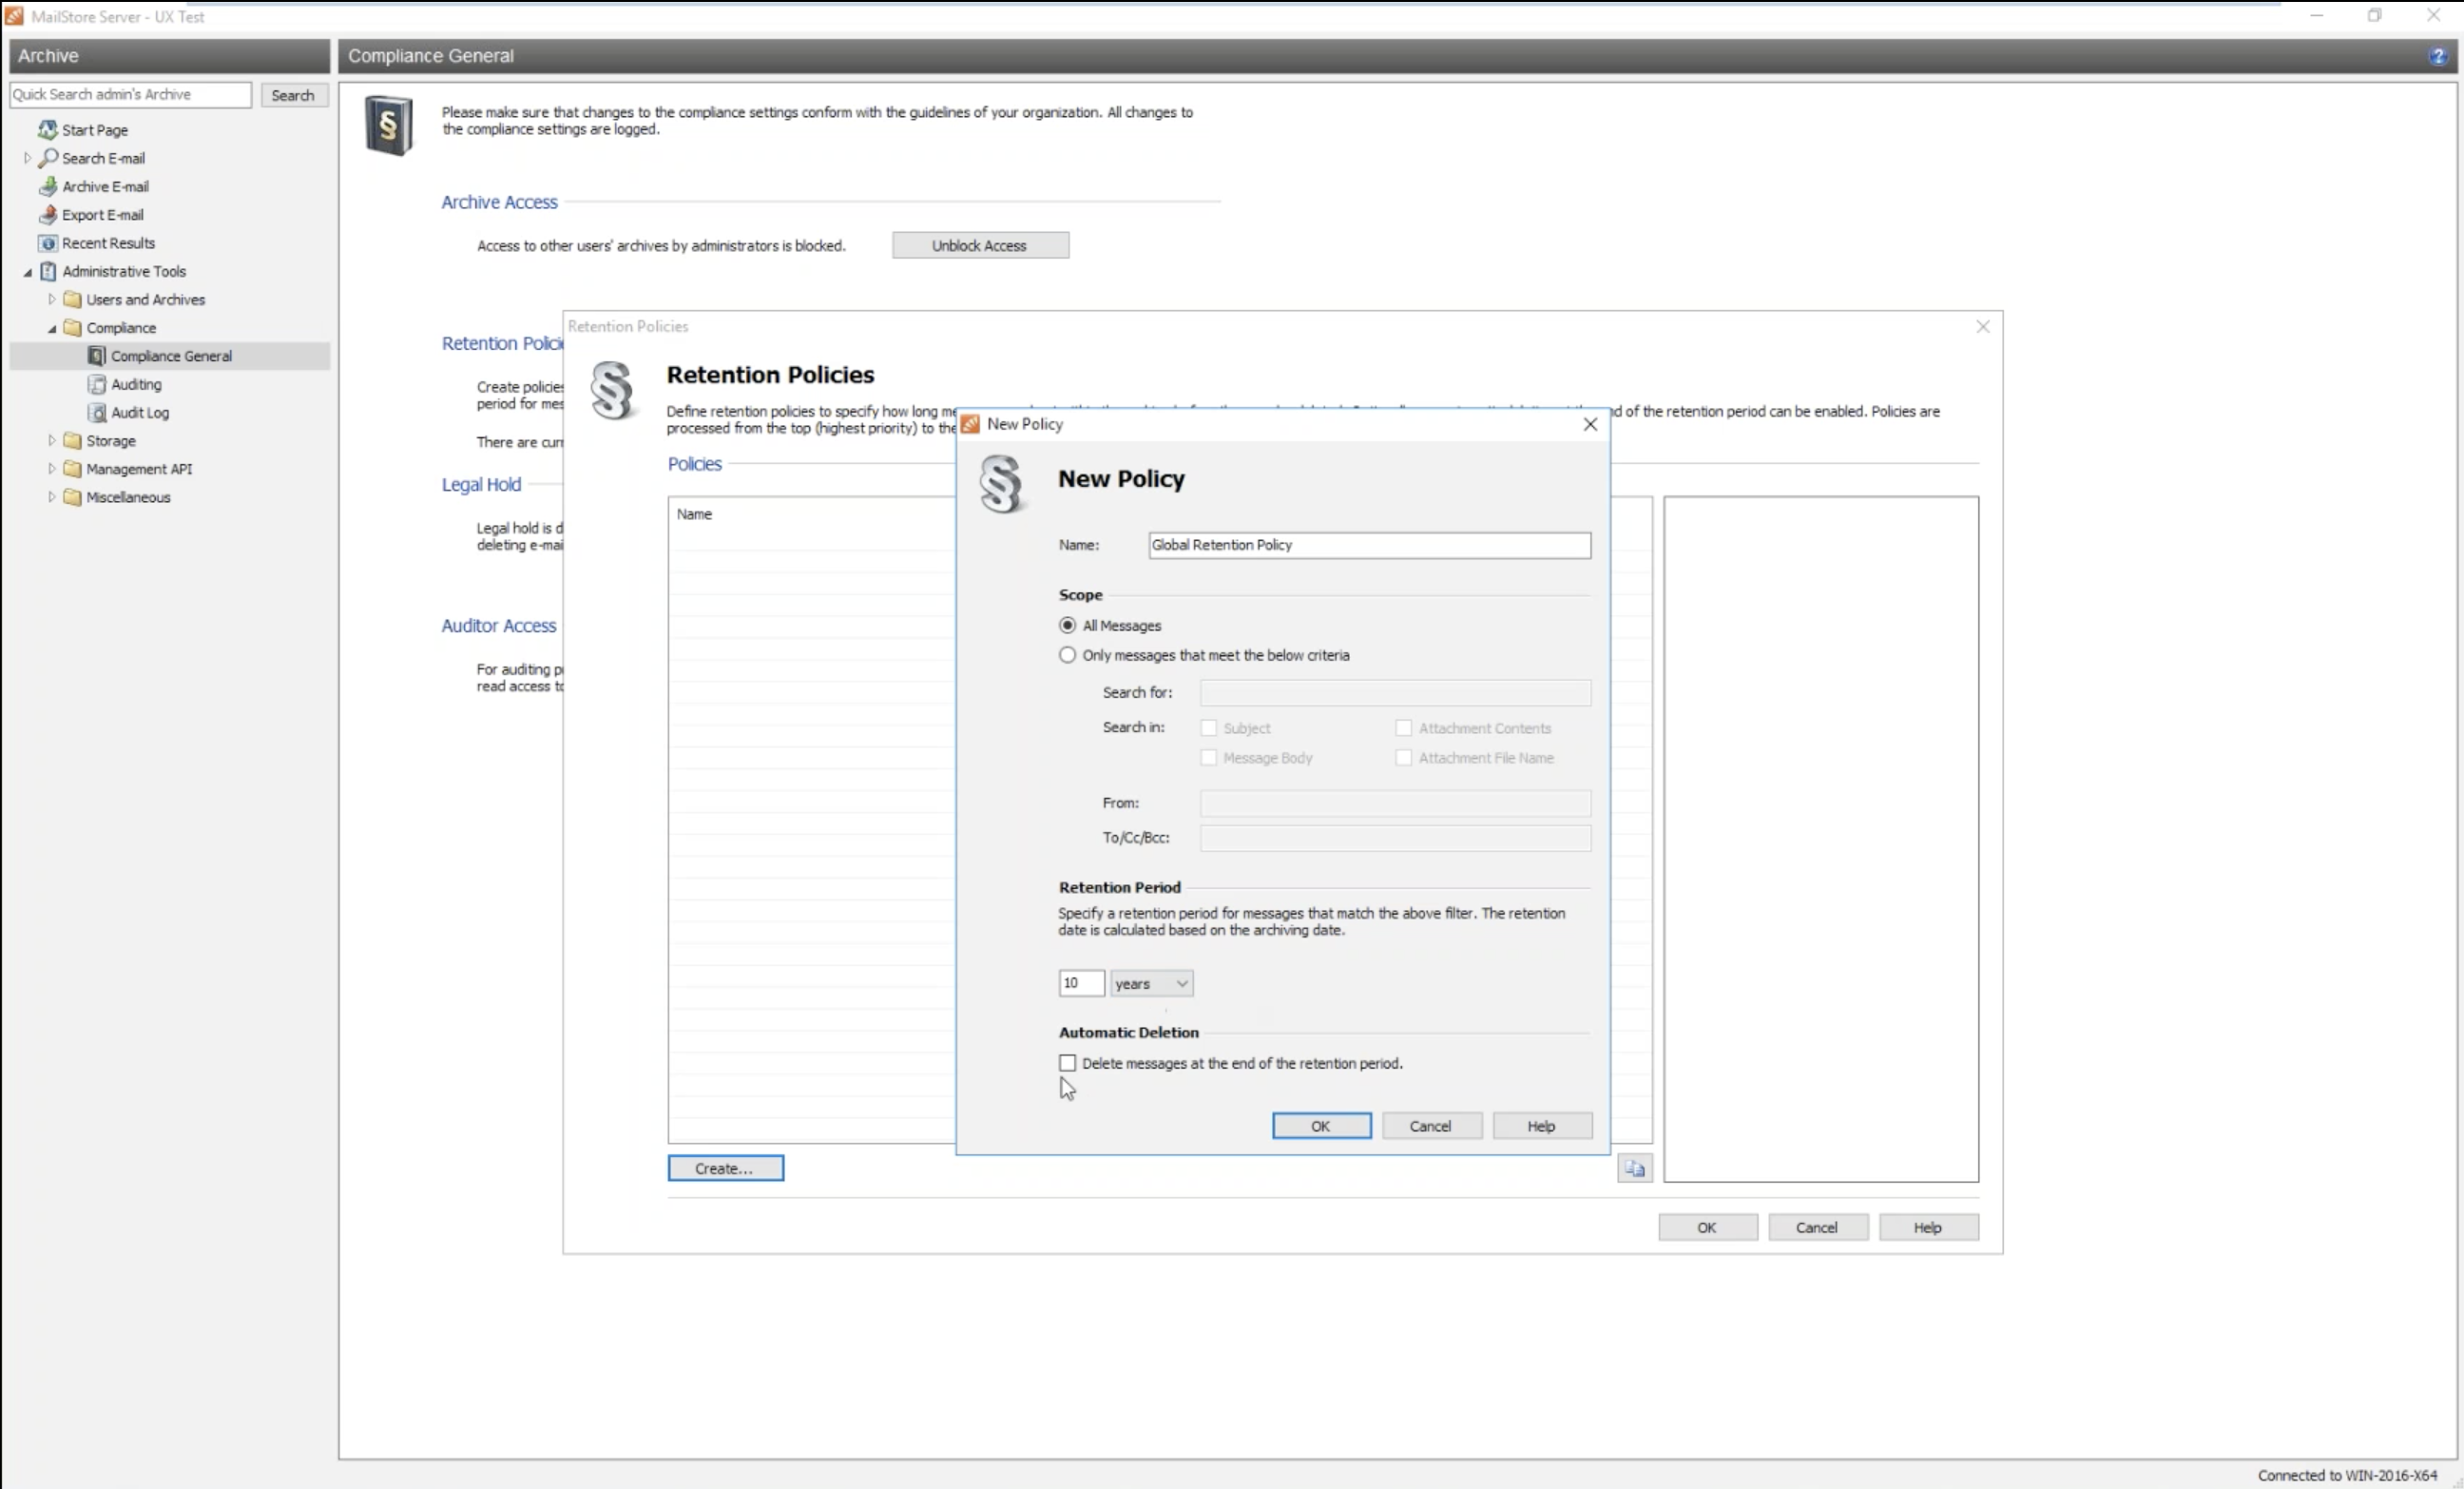Collapse the Compliance tree node
Viewport: 2464px width, 1489px height.
click(52, 328)
